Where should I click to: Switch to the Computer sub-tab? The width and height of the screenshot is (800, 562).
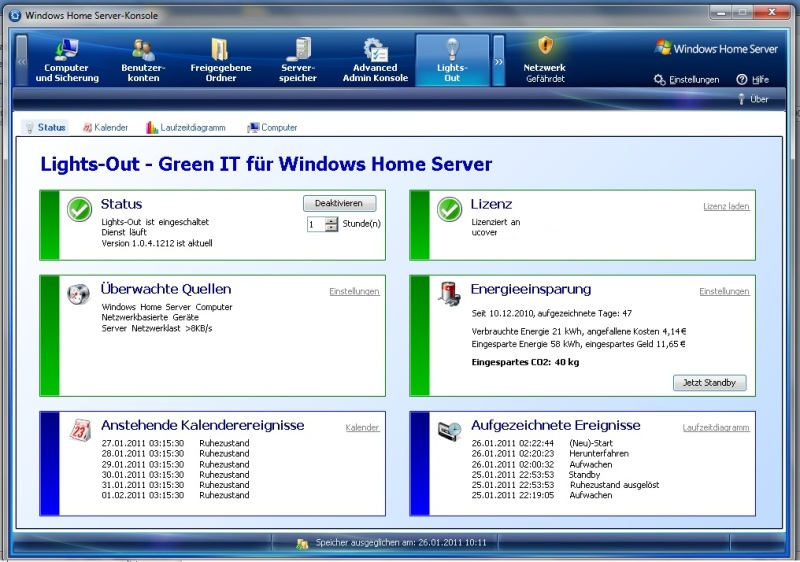pyautogui.click(x=272, y=127)
